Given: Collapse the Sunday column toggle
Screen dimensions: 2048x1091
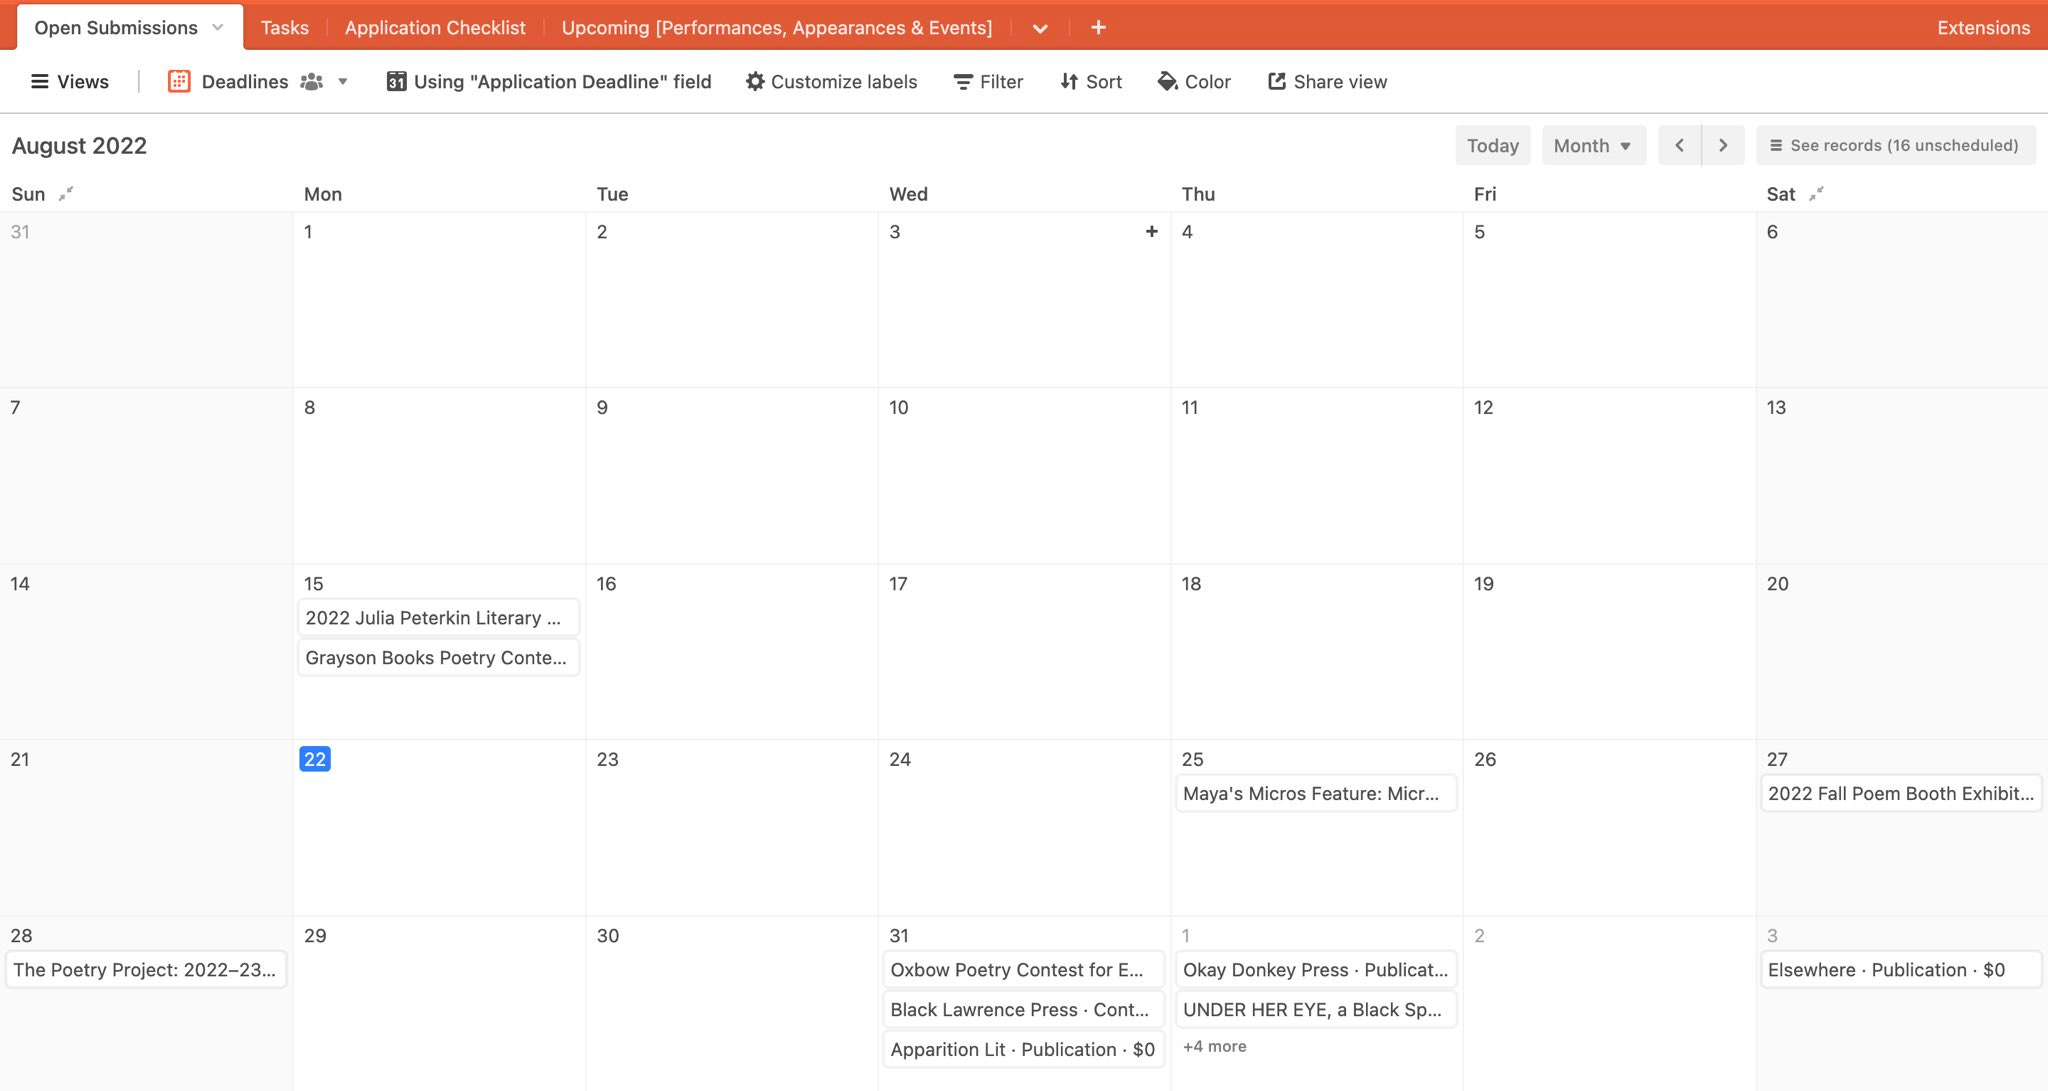Looking at the screenshot, I should (66, 194).
